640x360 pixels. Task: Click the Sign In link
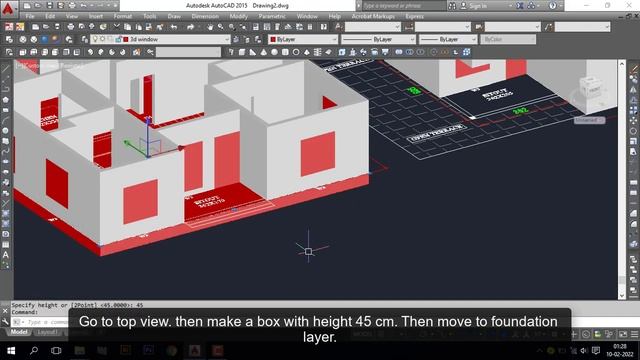(x=478, y=6)
